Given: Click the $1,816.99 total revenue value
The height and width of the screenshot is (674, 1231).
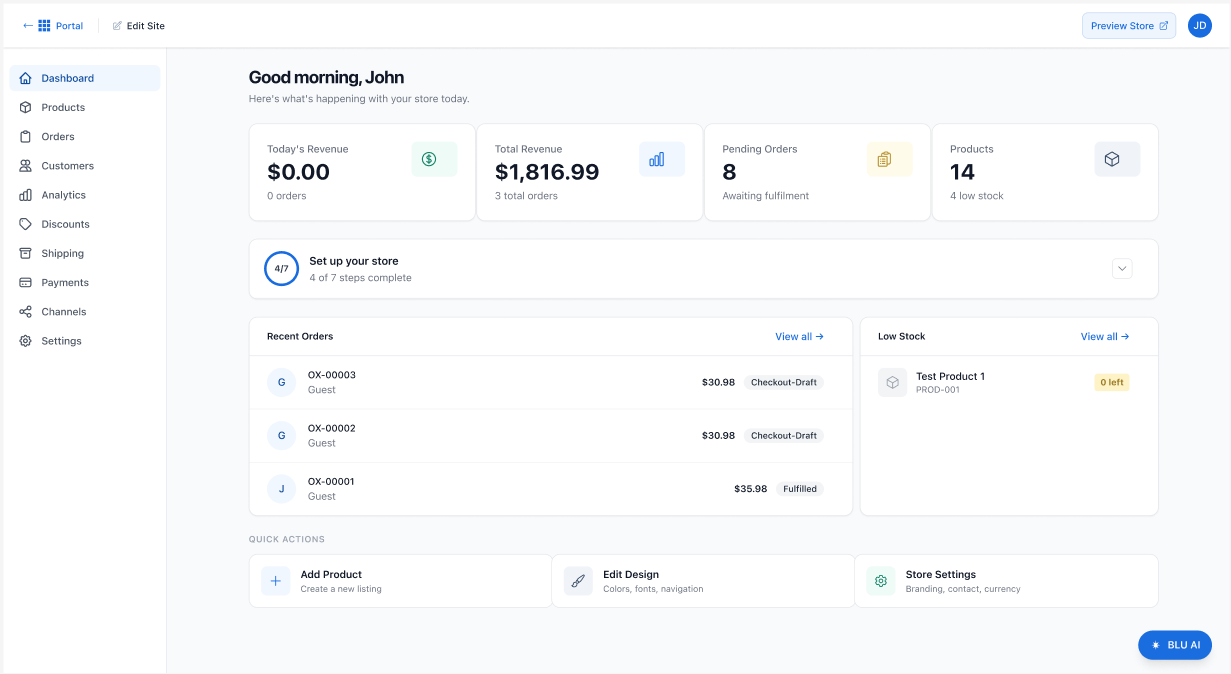Looking at the screenshot, I should coord(547,172).
